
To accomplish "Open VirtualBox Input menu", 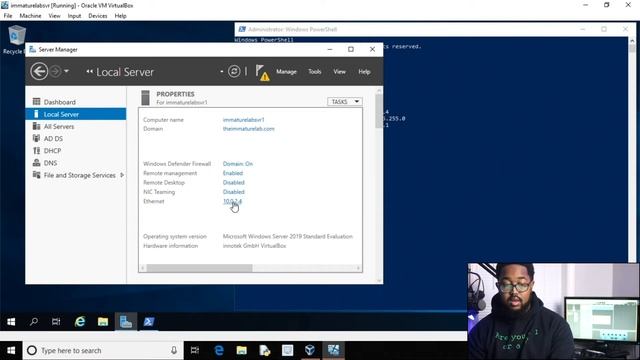I will [74, 16].
